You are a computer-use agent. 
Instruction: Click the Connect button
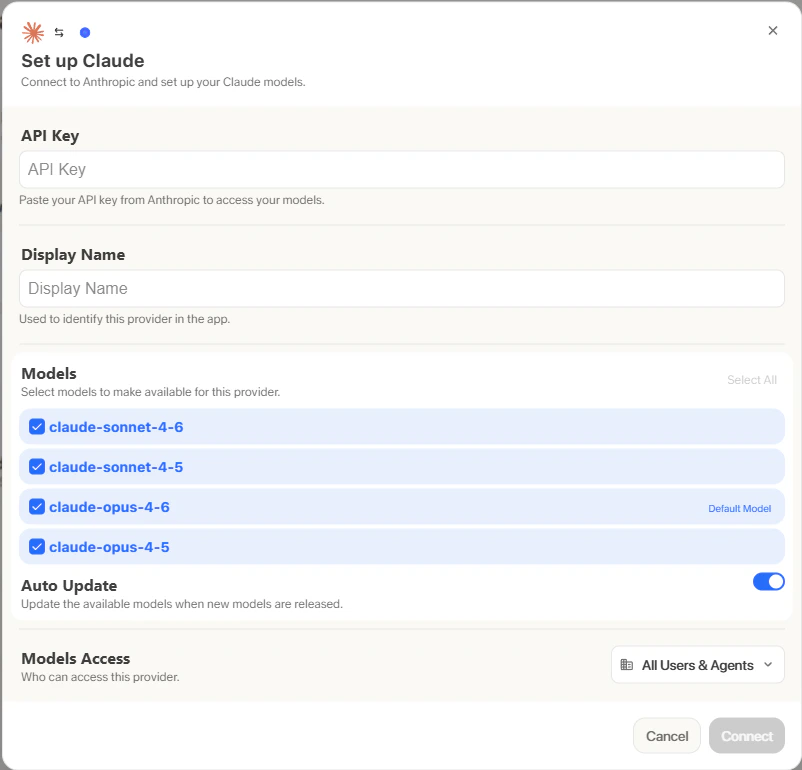pyautogui.click(x=746, y=736)
